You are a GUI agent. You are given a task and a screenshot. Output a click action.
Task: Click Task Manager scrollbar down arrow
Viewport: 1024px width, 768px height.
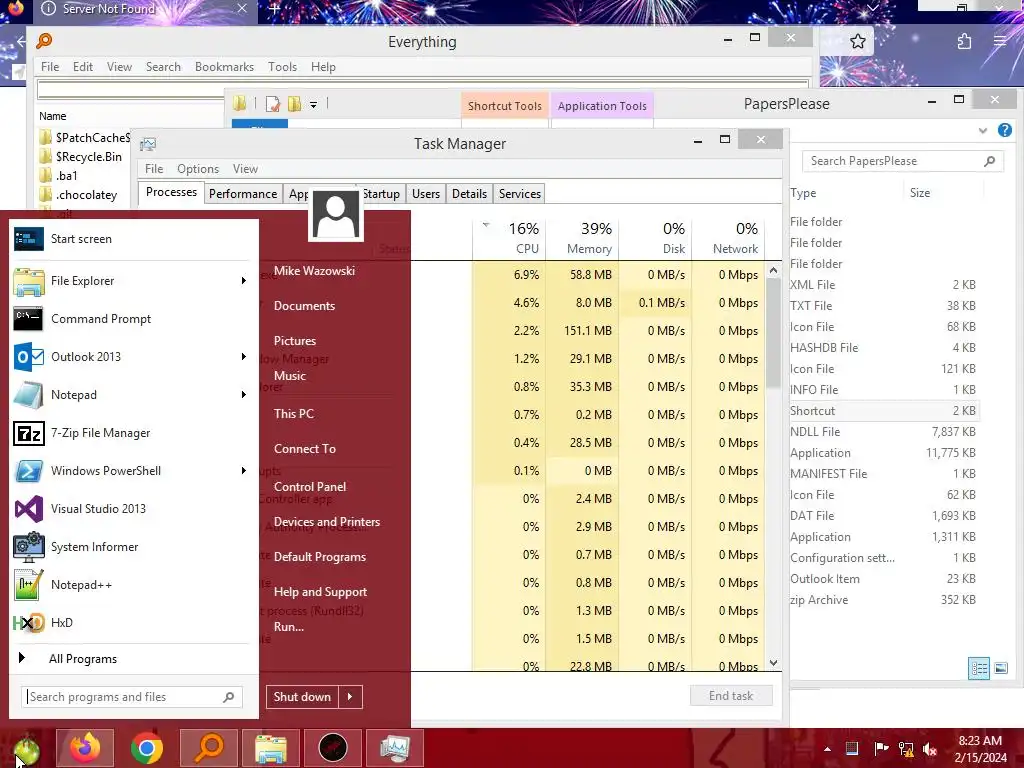click(773, 663)
